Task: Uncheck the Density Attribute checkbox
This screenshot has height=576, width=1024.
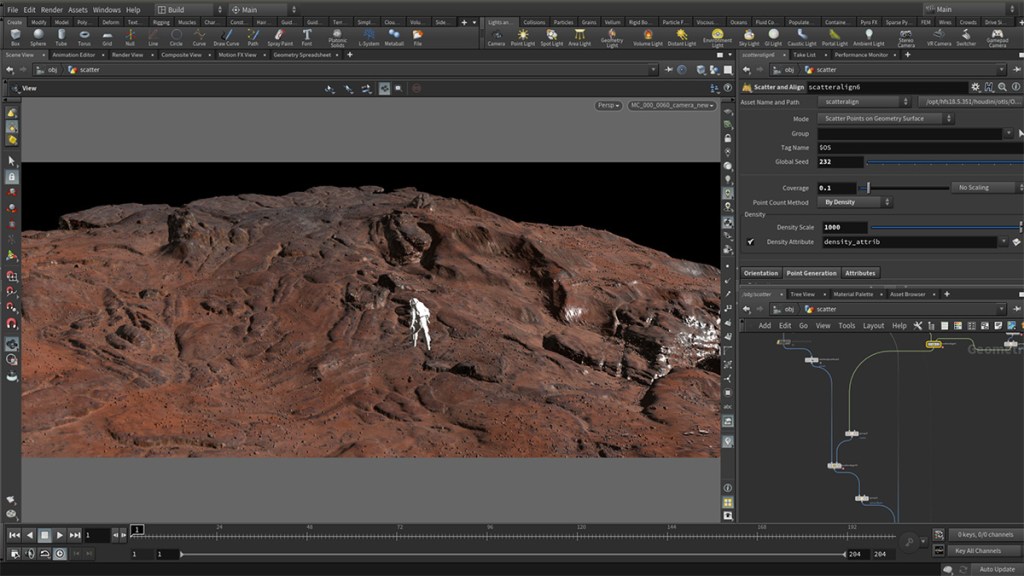Action: (x=750, y=242)
